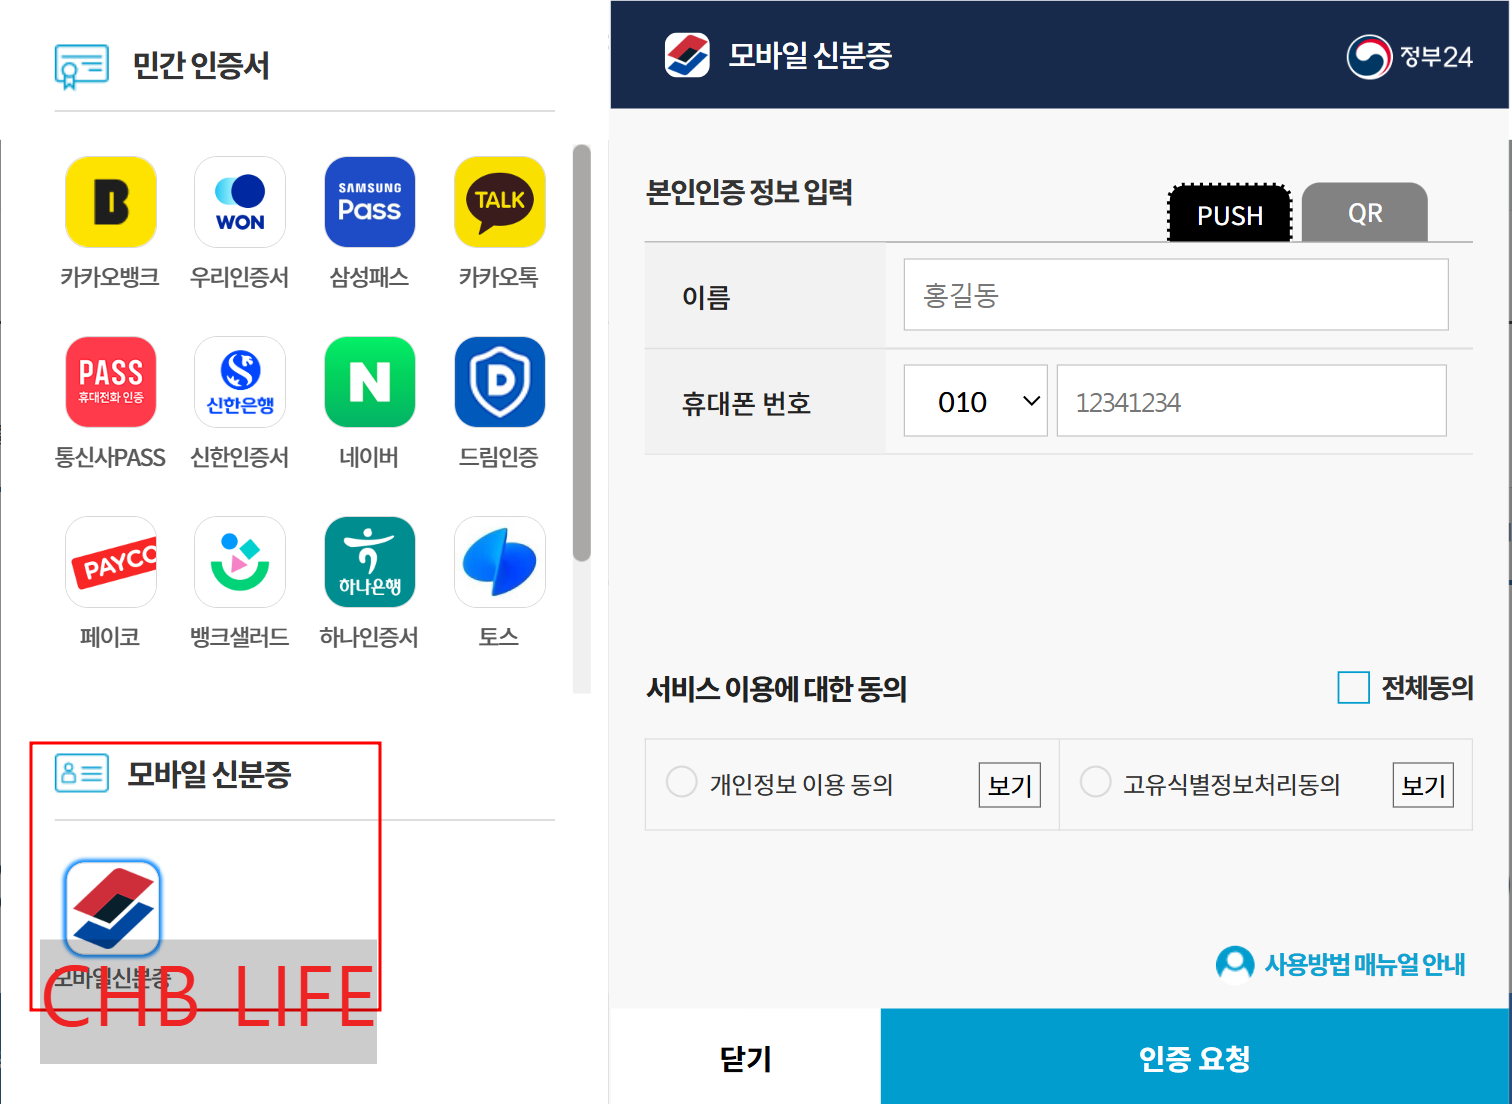
Task: Click the 전체동의 label text
Action: point(1427,688)
